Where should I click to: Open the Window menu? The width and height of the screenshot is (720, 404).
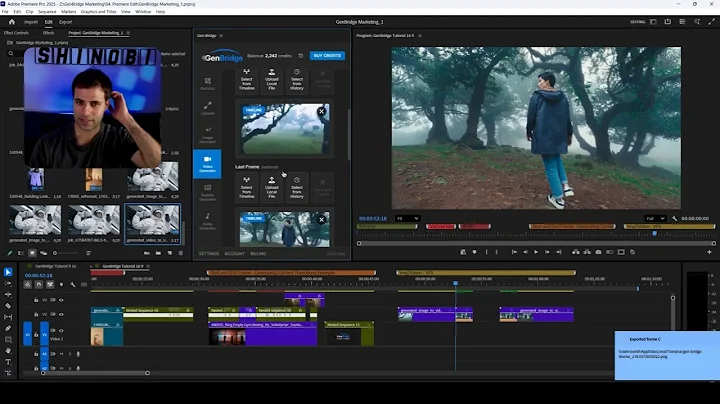point(143,11)
